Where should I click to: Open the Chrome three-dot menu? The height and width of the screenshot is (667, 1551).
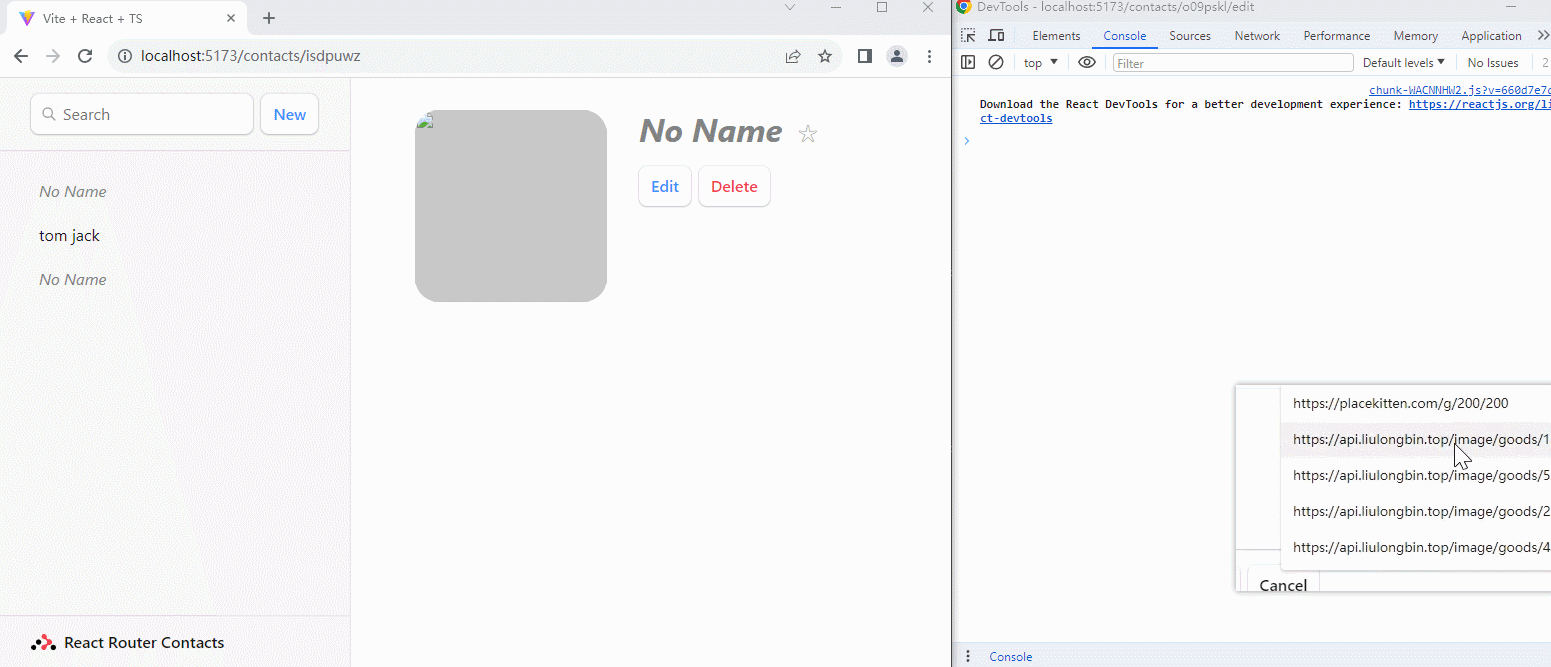click(930, 56)
